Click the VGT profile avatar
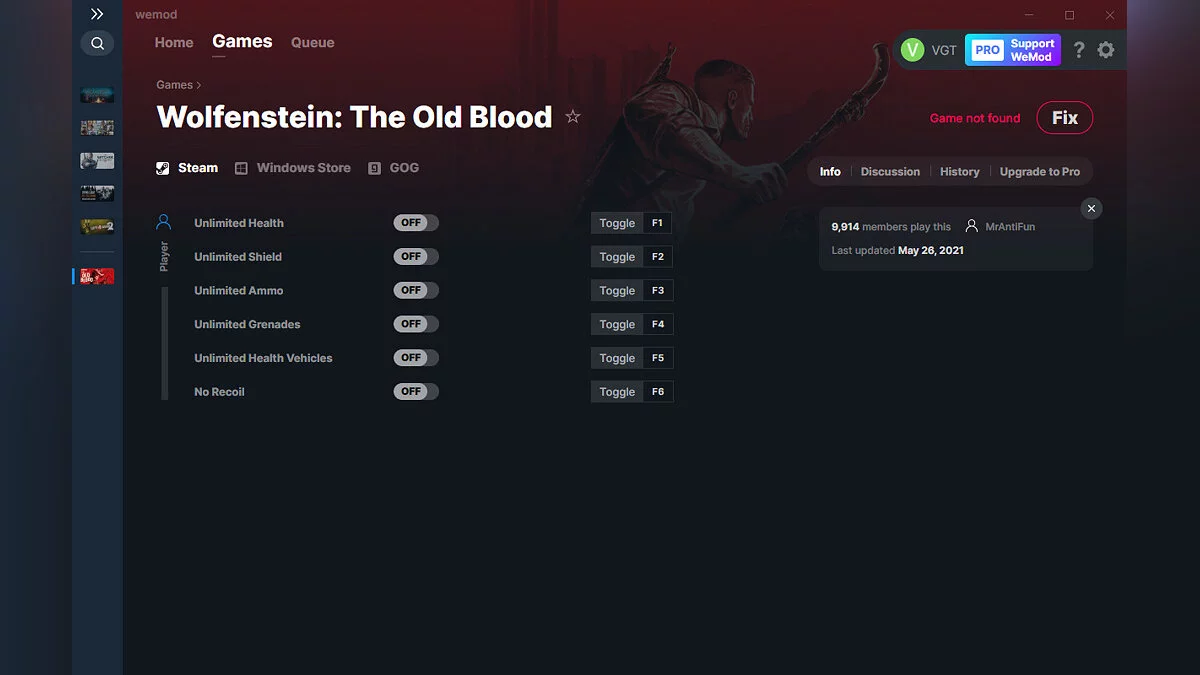The width and height of the screenshot is (1200, 675). click(x=912, y=49)
